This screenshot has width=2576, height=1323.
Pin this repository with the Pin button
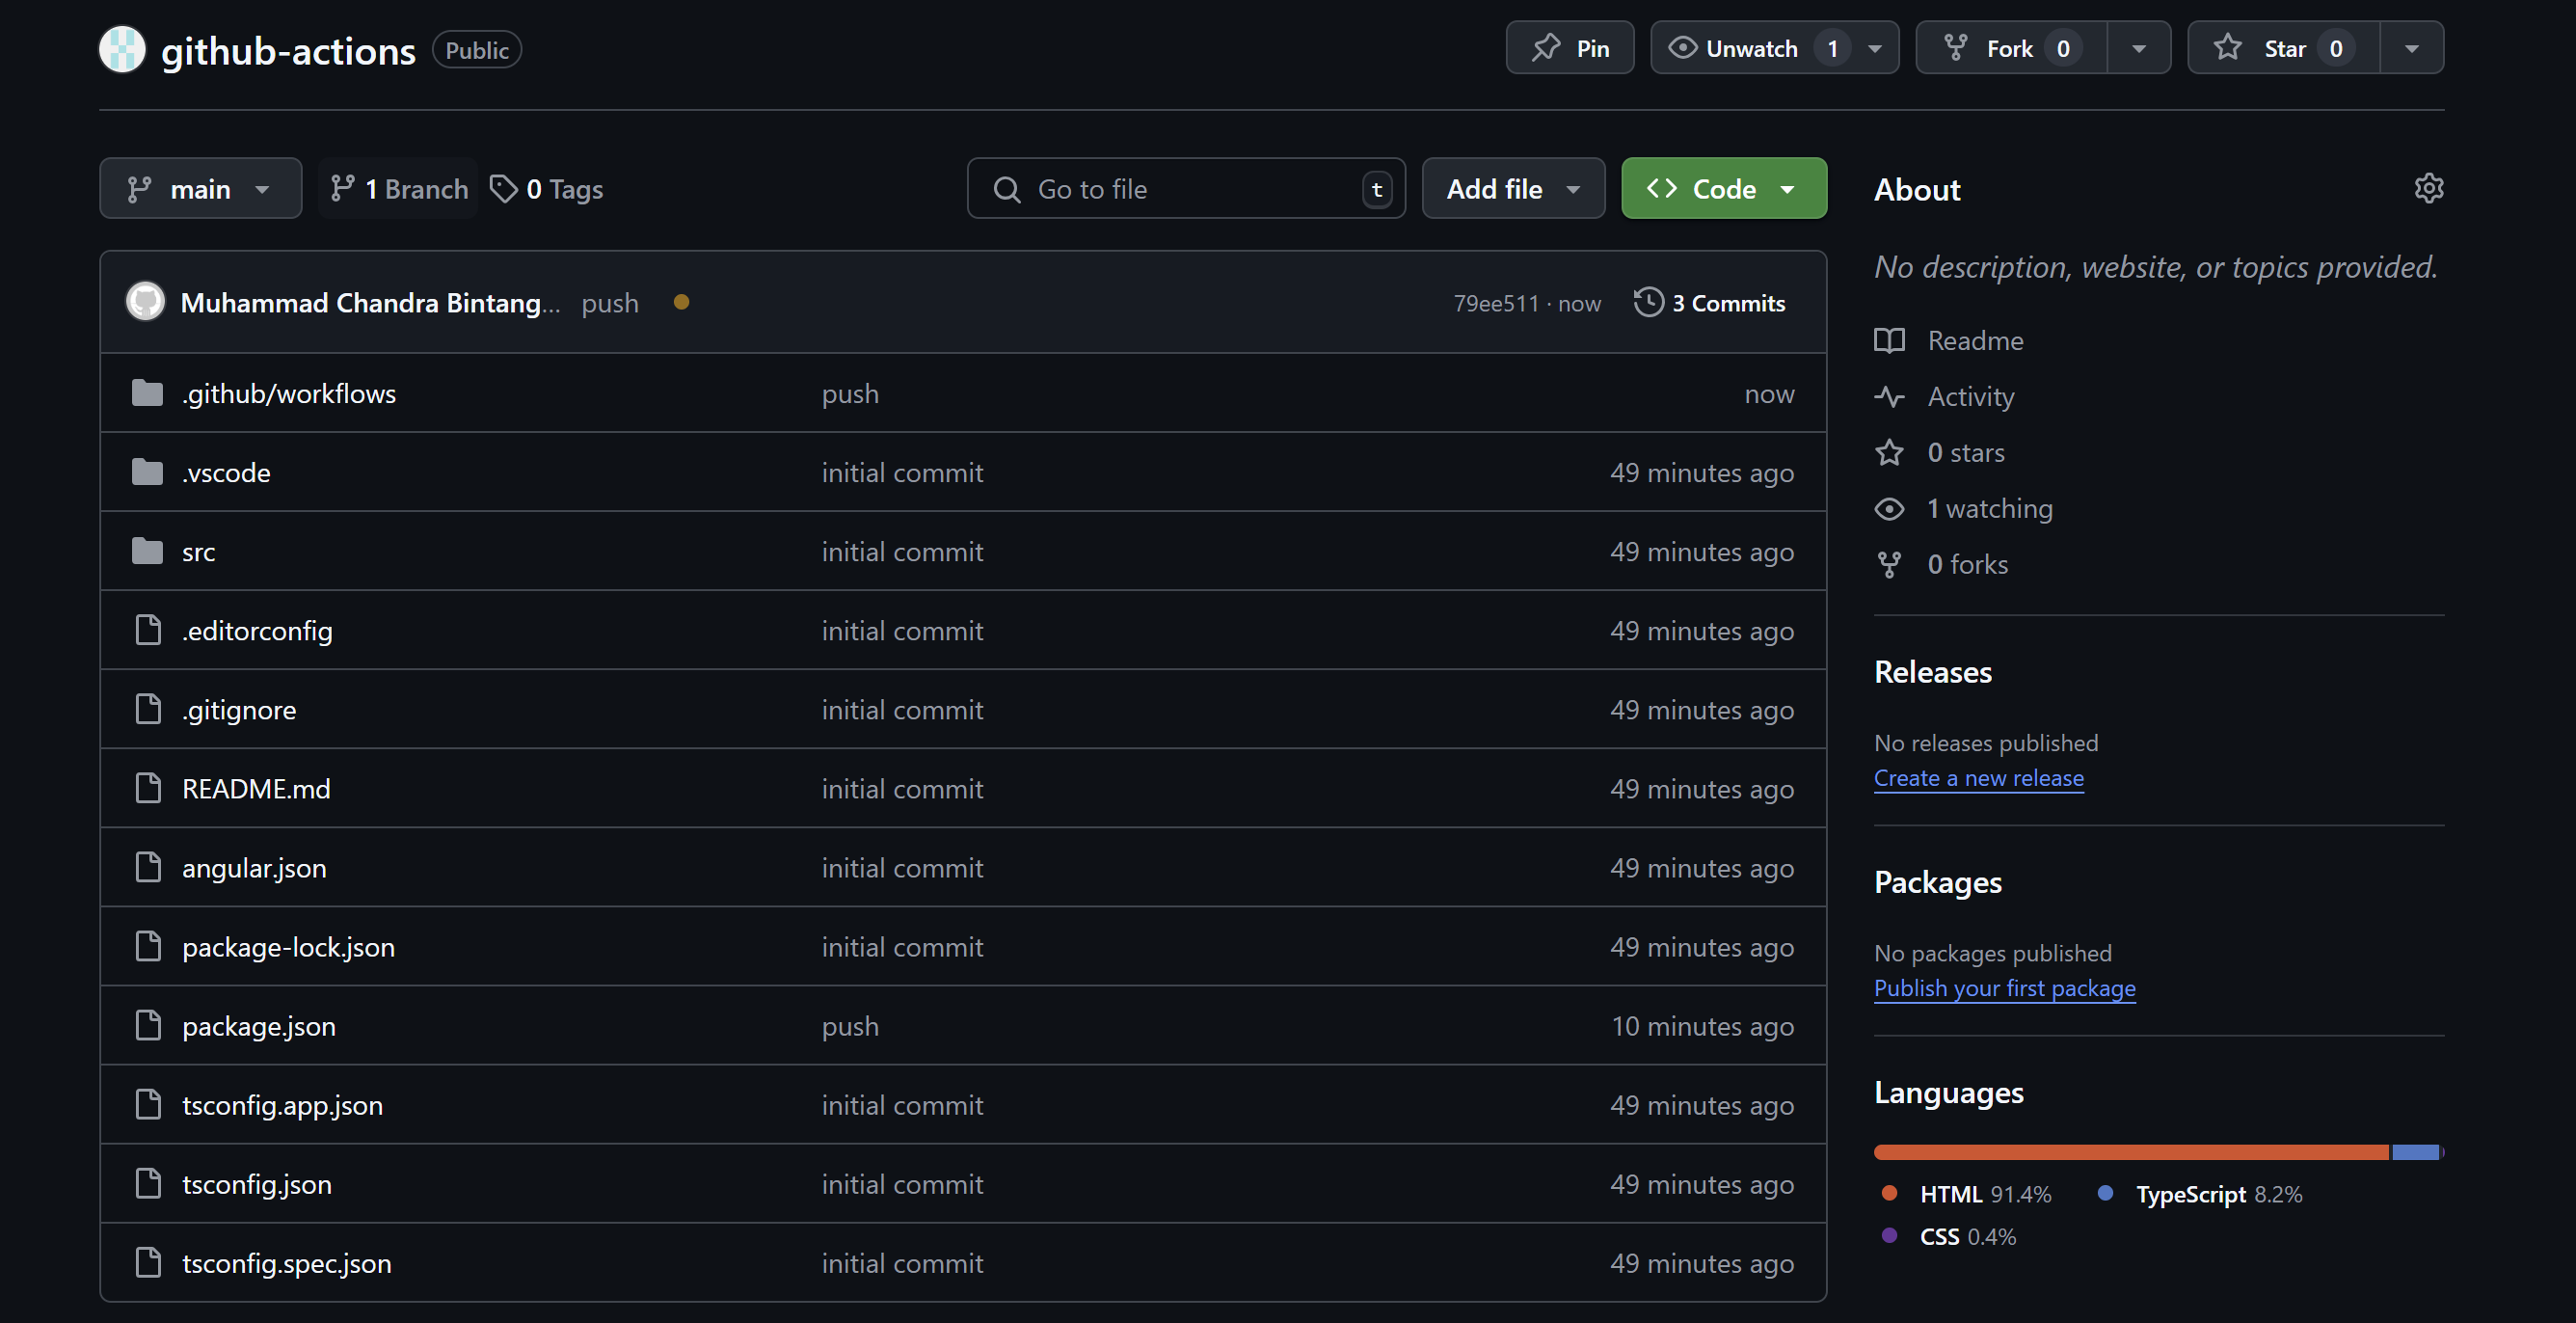tap(1569, 48)
